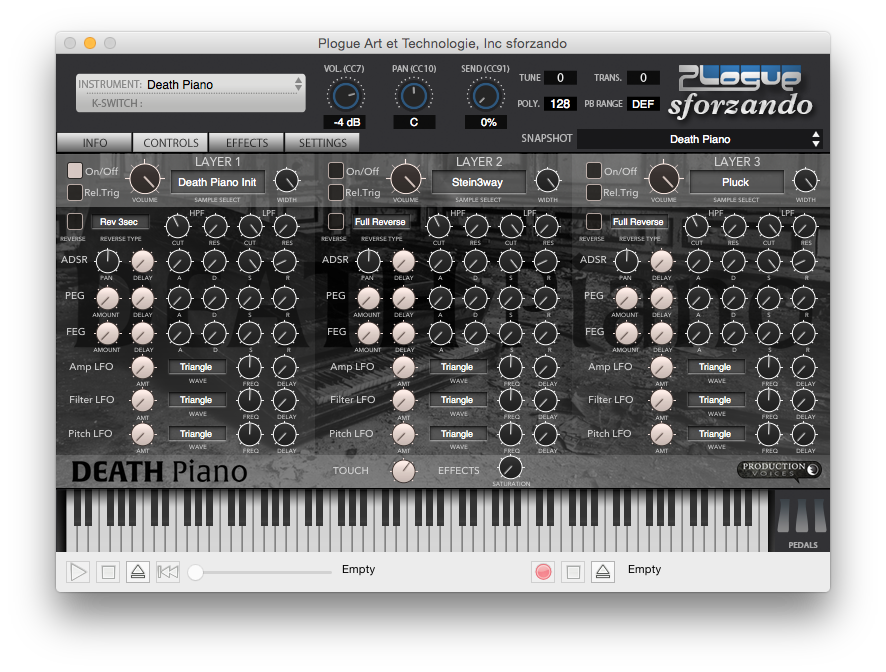The image size is (886, 672).
Task: Open Layer 2 Pitch LFO wave selector
Action: [x=458, y=433]
